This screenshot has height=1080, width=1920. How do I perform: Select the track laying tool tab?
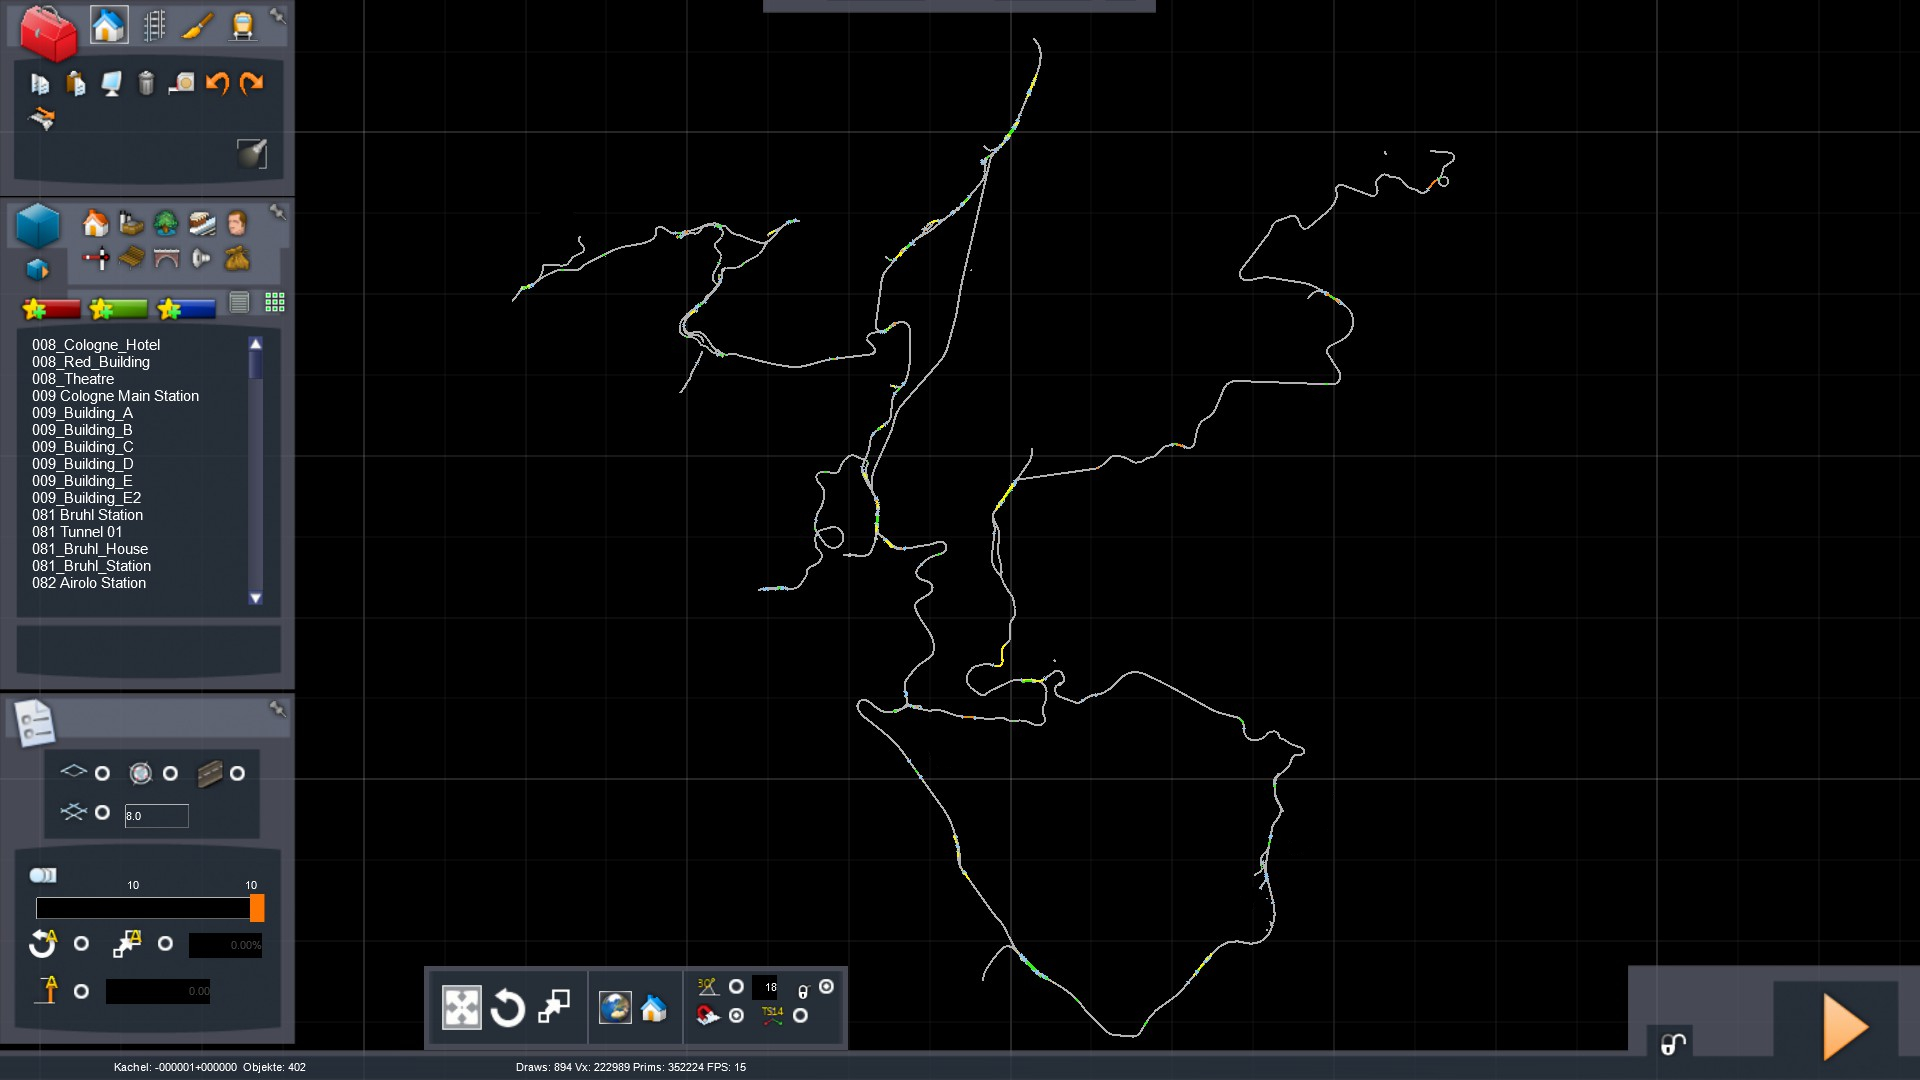click(x=153, y=25)
